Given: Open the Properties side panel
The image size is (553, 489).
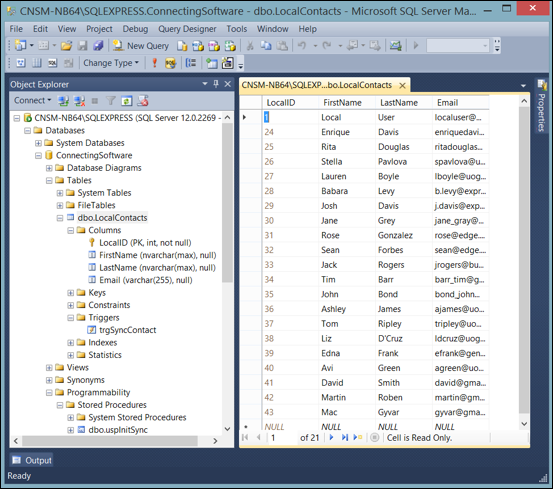Looking at the screenshot, I should click(541, 106).
